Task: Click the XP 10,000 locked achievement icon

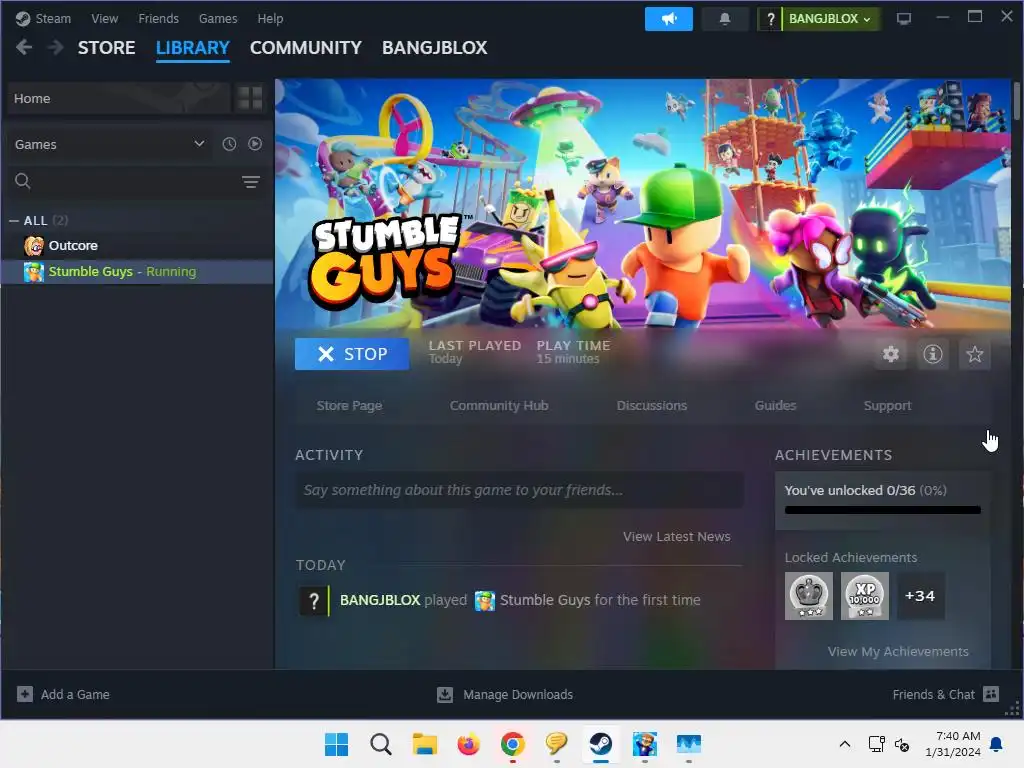Action: tap(865, 596)
